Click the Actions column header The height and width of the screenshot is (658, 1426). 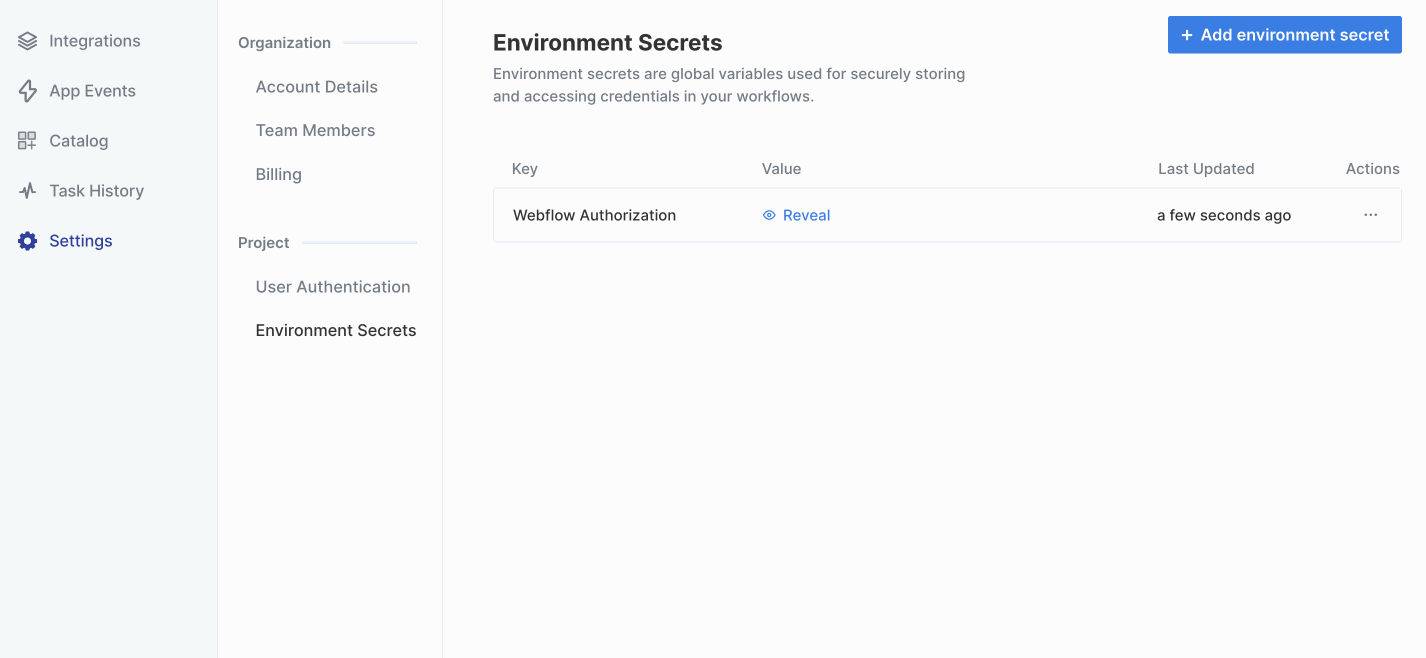pyautogui.click(x=1372, y=169)
